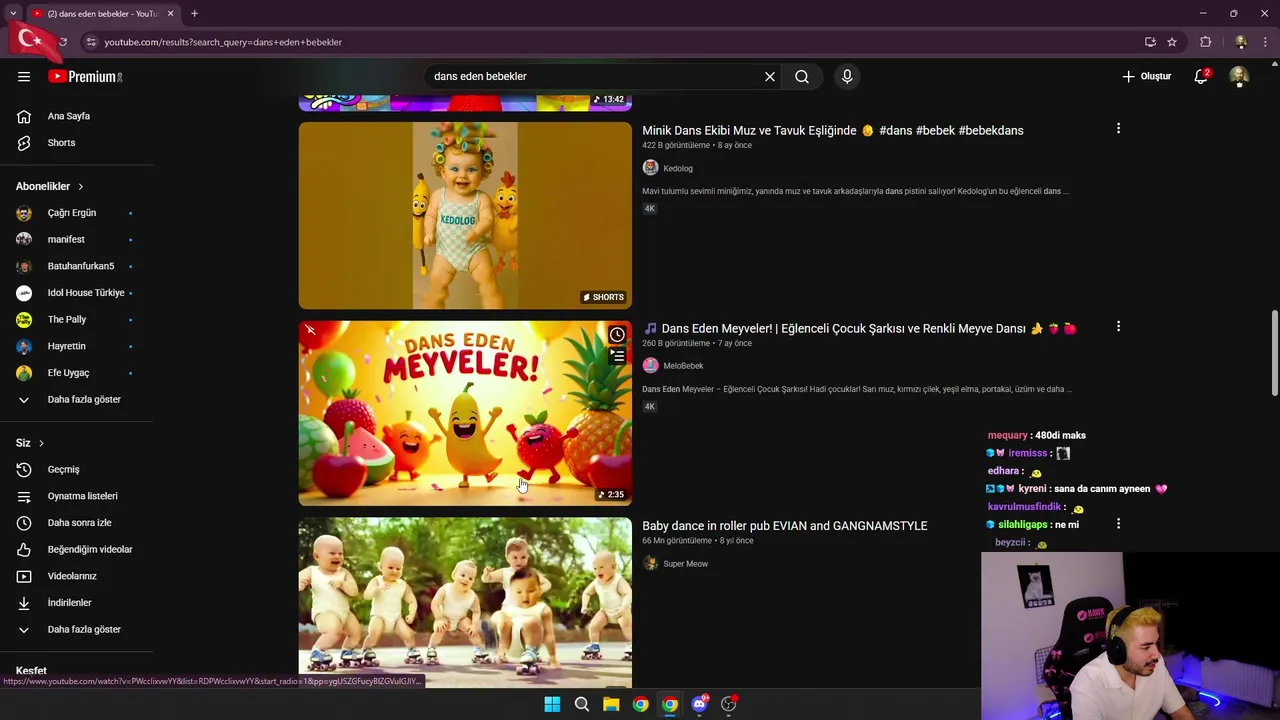This screenshot has height=720, width=1280.
Task: Open the browser extensions puzzle icon
Action: [x=1205, y=42]
